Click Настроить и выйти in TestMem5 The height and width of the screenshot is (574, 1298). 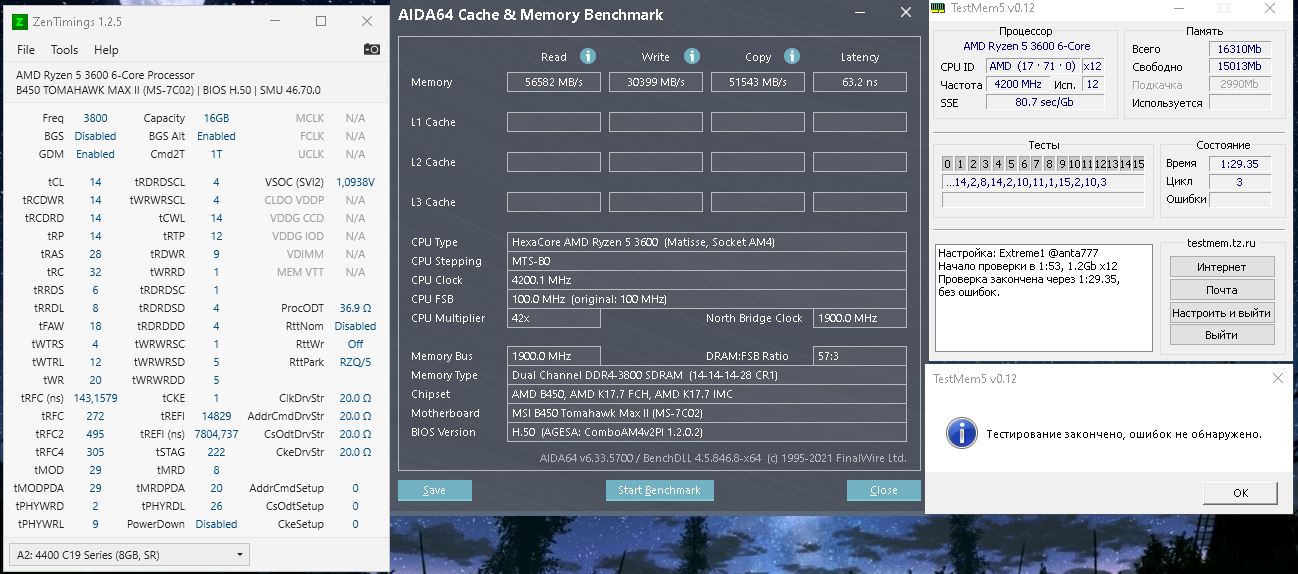1222,313
